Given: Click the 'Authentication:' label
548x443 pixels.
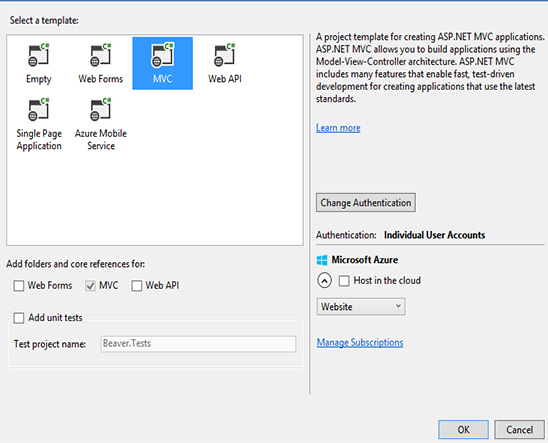Looking at the screenshot, I should (x=346, y=235).
